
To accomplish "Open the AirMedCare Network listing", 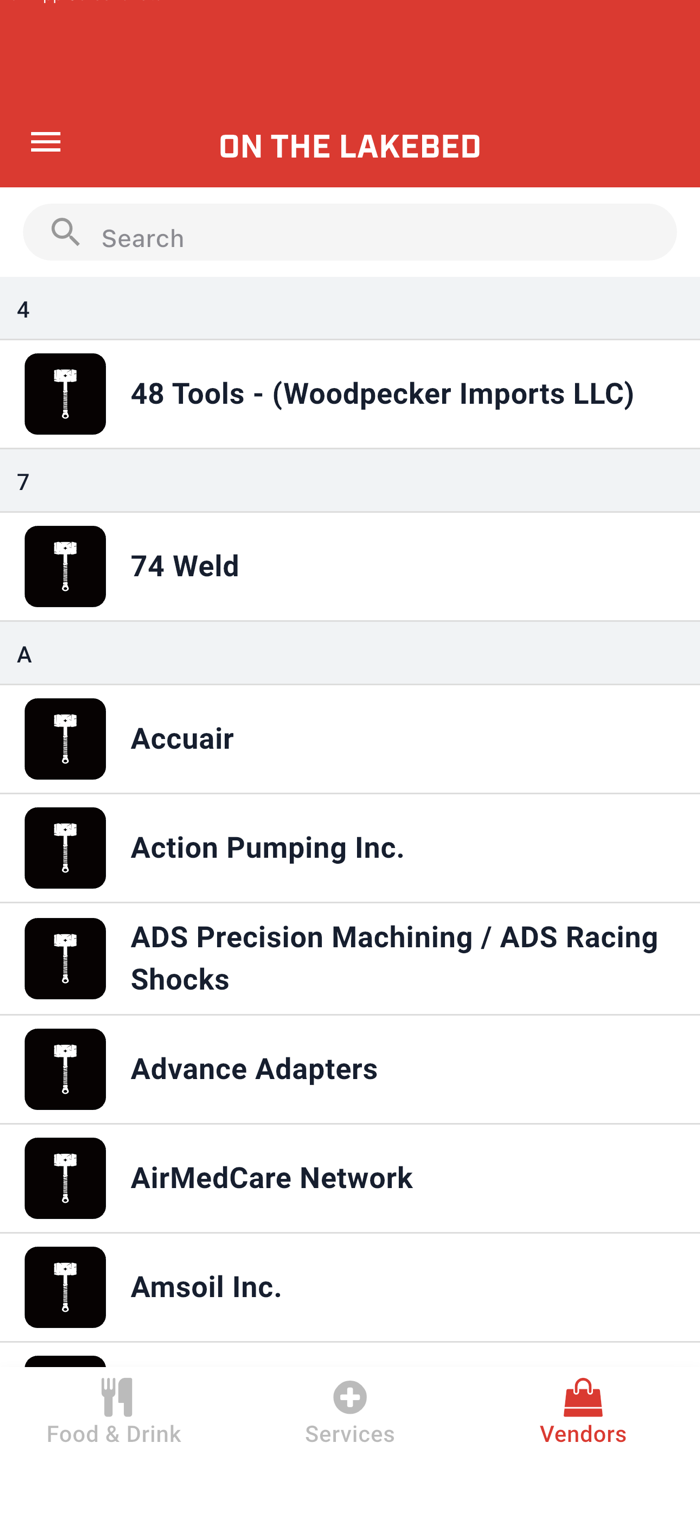I will (x=271, y=1178).
